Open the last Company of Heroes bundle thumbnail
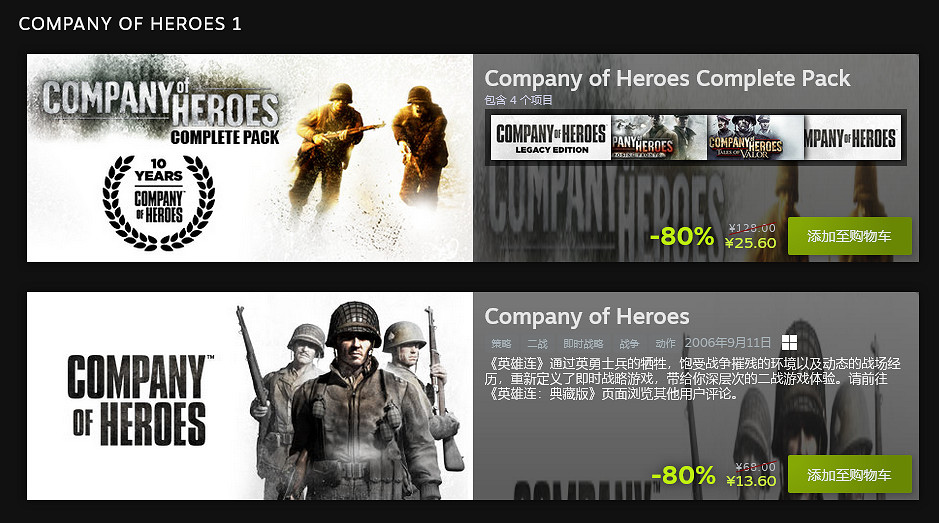The image size is (939, 523). [x=852, y=137]
